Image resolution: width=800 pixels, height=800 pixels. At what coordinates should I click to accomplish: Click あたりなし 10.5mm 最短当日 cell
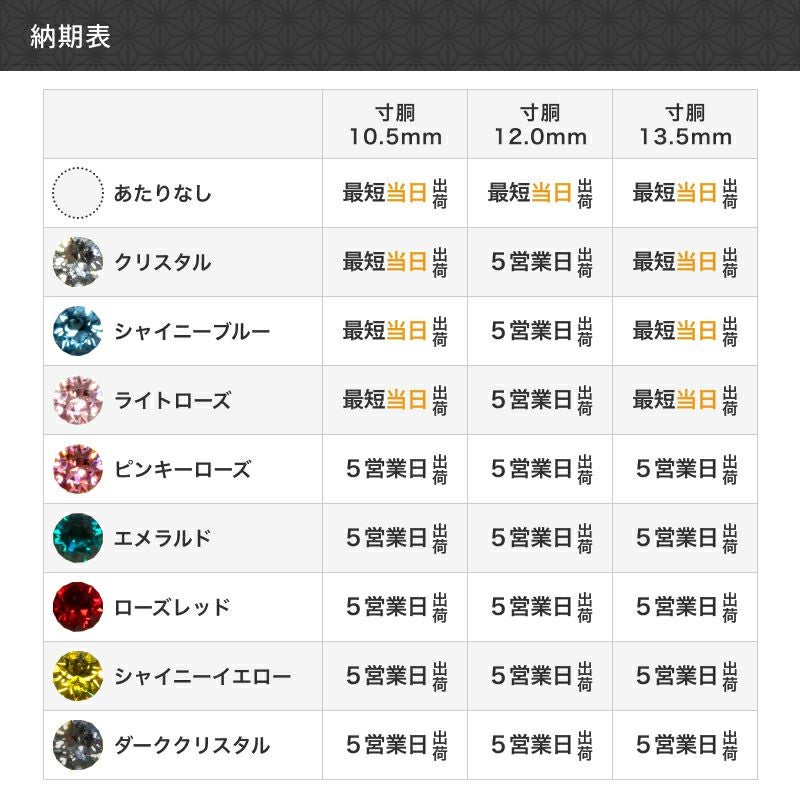395,193
